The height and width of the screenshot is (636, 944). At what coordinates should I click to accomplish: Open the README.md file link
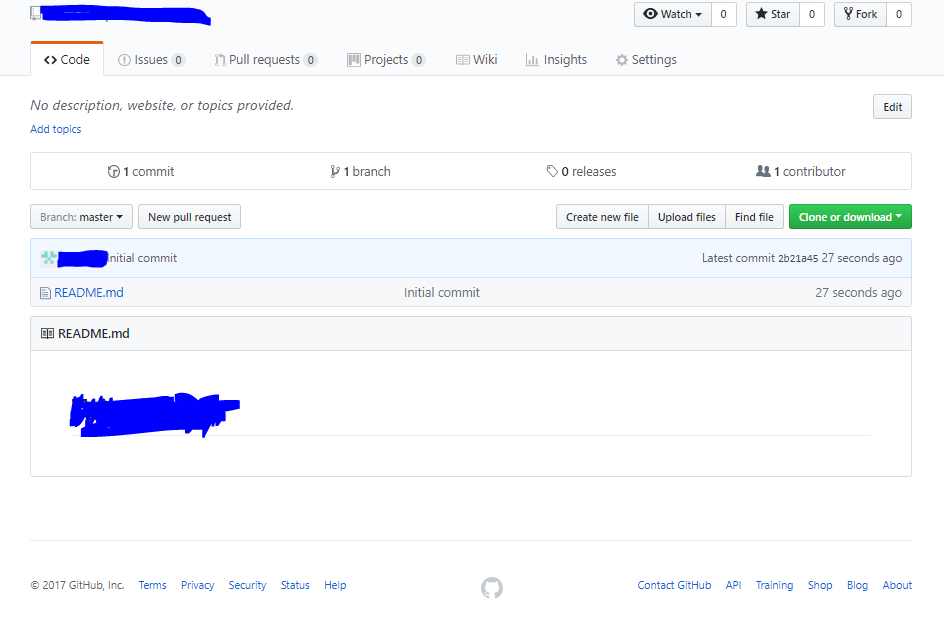[x=88, y=293]
